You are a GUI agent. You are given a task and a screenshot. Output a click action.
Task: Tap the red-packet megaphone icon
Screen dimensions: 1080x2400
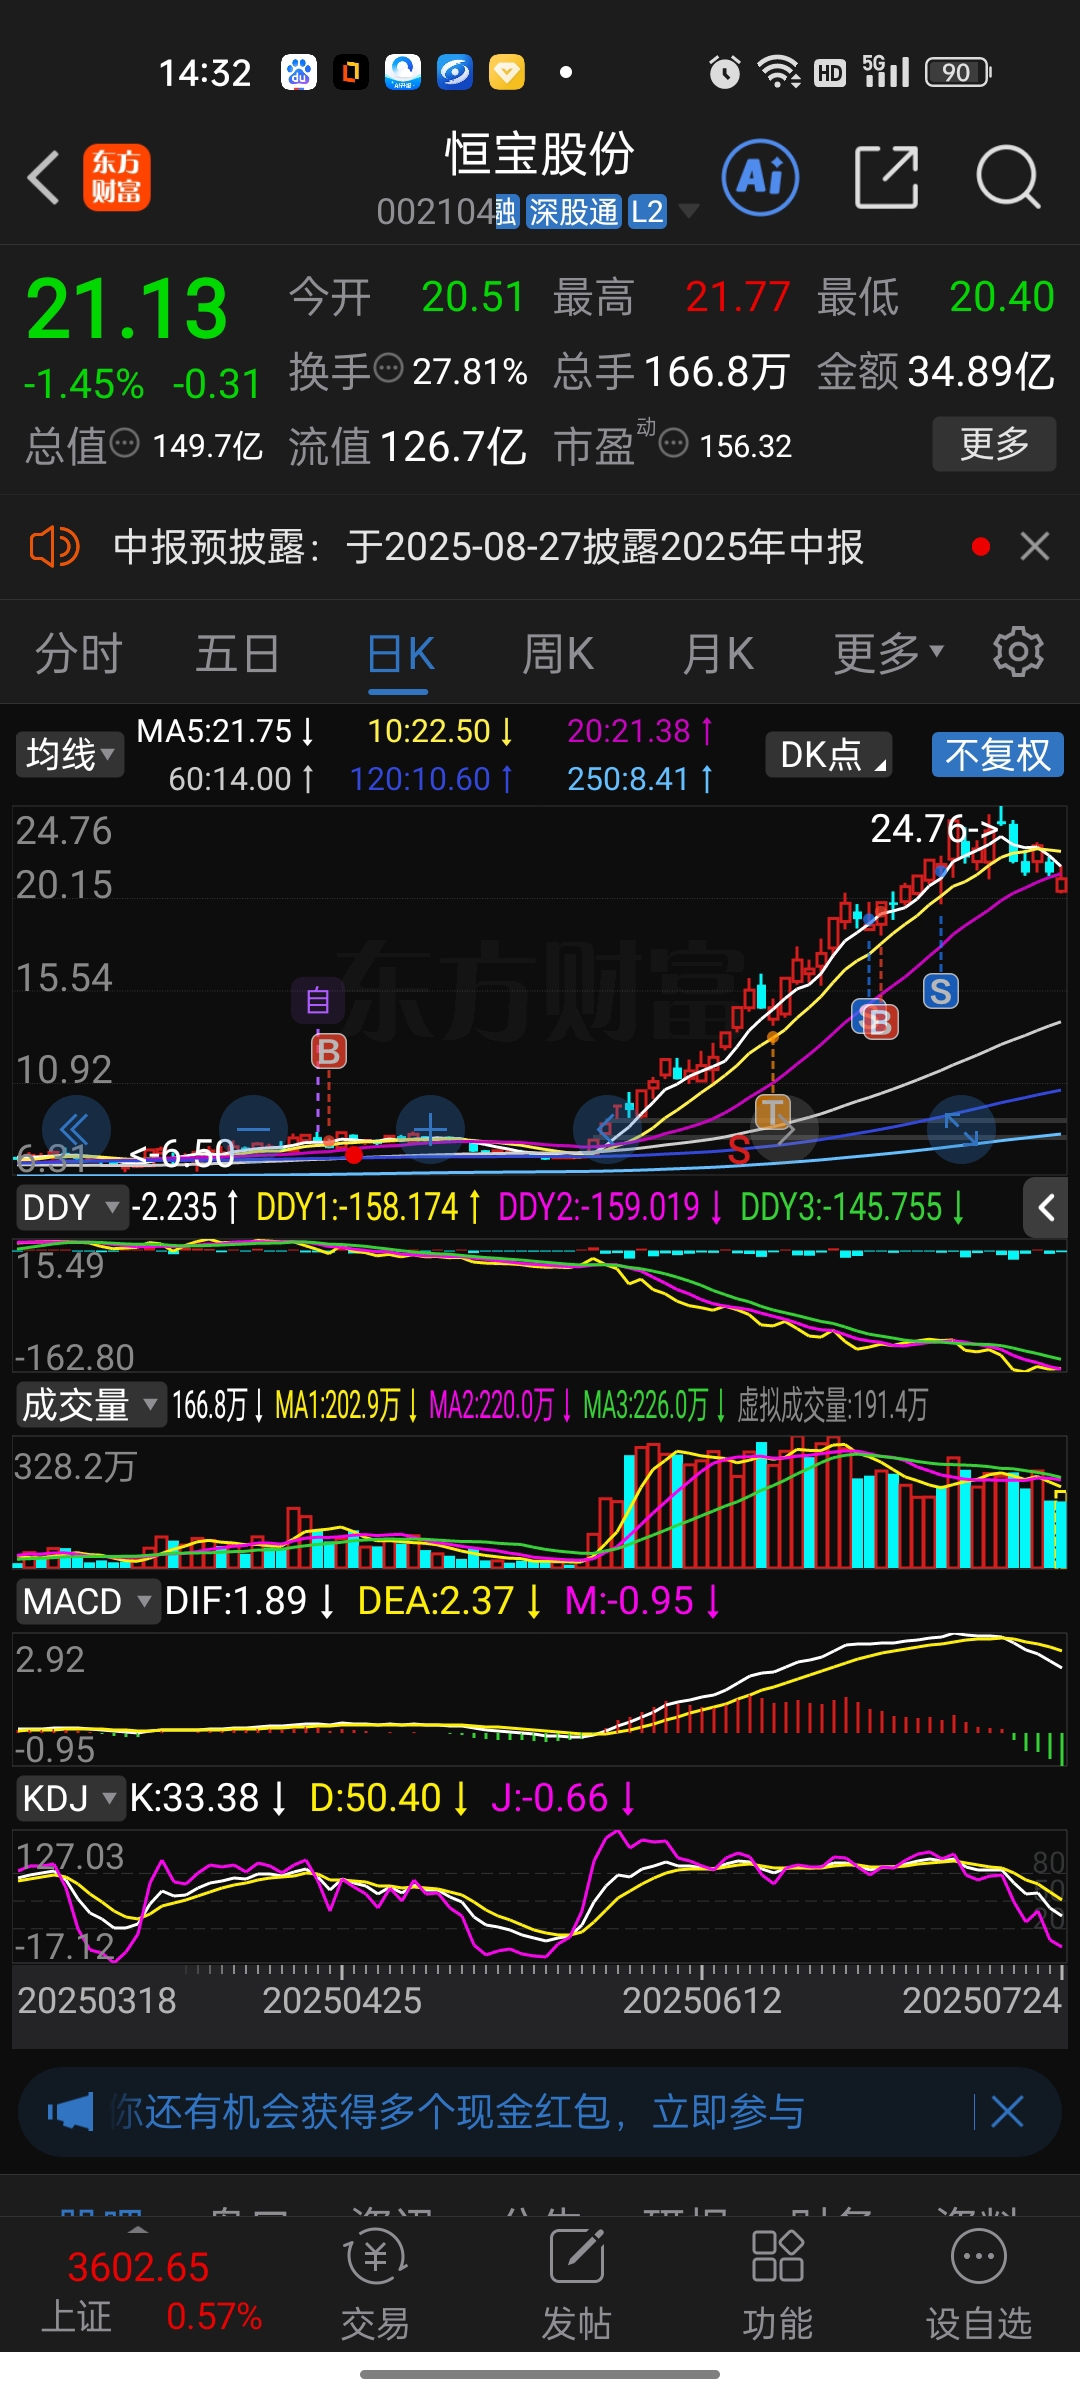[70, 2112]
